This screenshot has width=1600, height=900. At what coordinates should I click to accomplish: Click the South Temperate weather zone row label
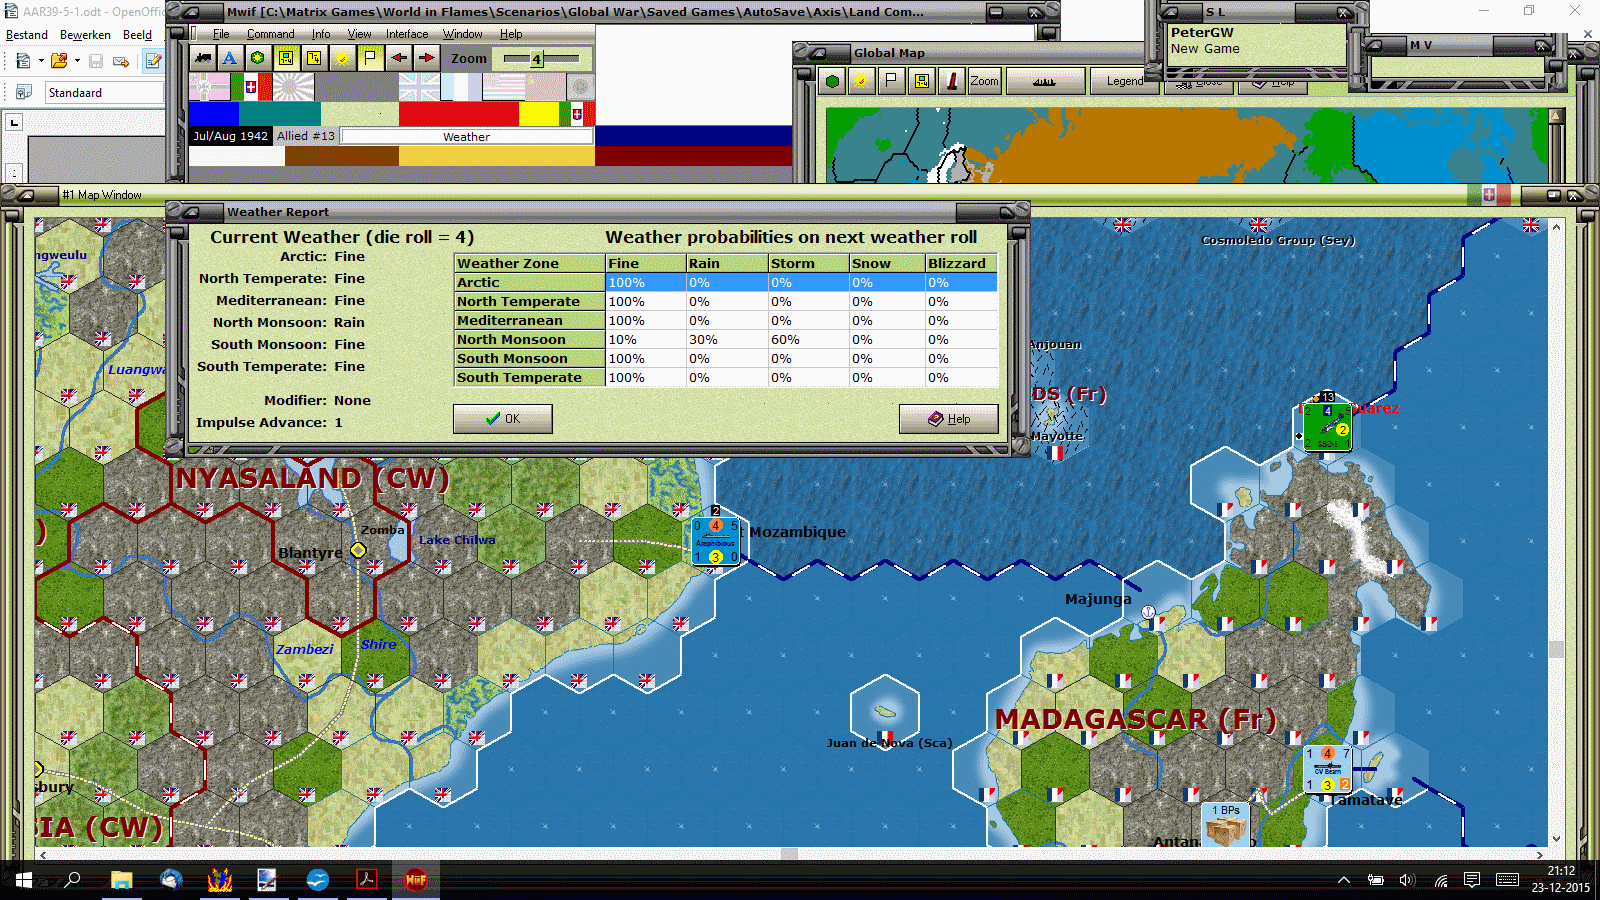coord(530,378)
